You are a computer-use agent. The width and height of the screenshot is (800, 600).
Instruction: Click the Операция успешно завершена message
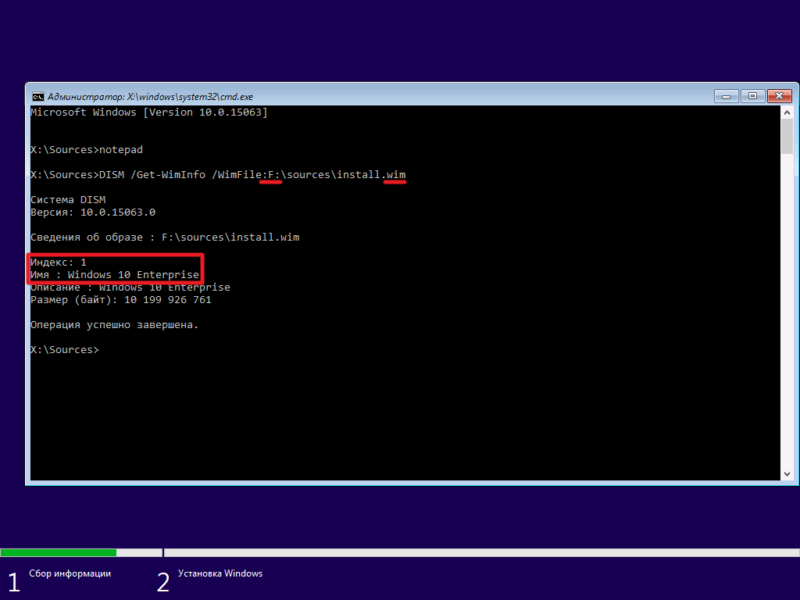click(114, 325)
